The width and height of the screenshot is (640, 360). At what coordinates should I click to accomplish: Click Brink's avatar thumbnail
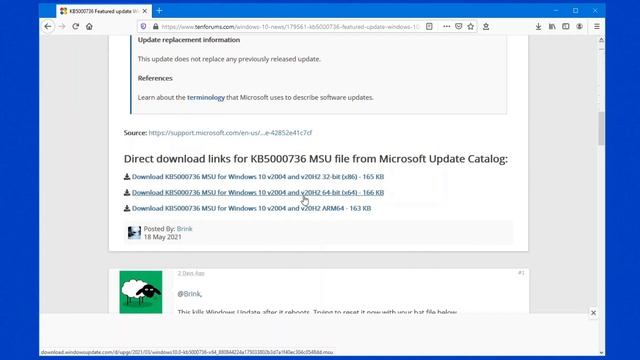pos(134,233)
